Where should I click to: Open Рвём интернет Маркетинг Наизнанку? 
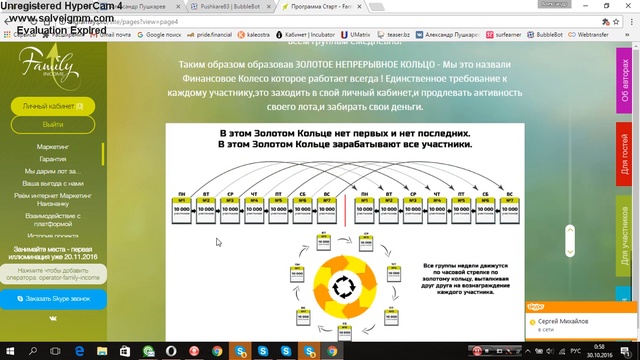coord(53,200)
